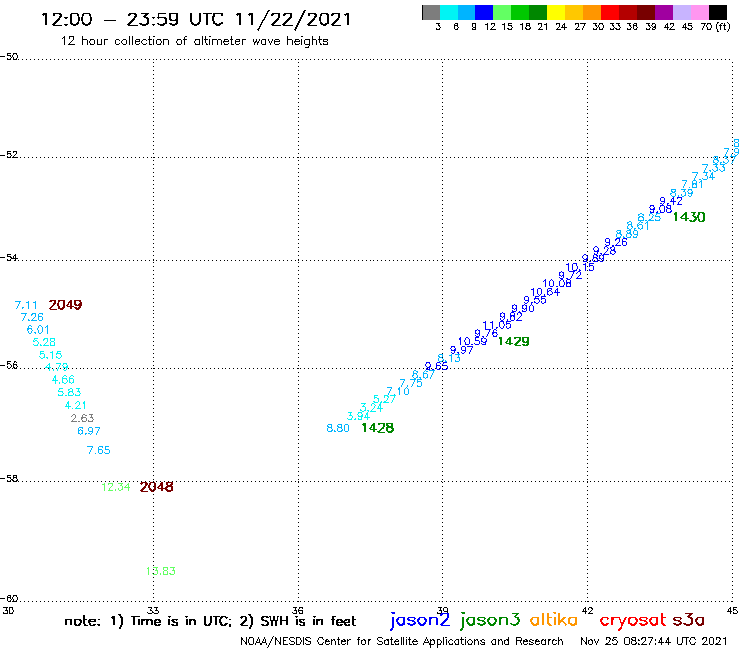
Task: Click the blue value '10.08'
Action: [557, 283]
